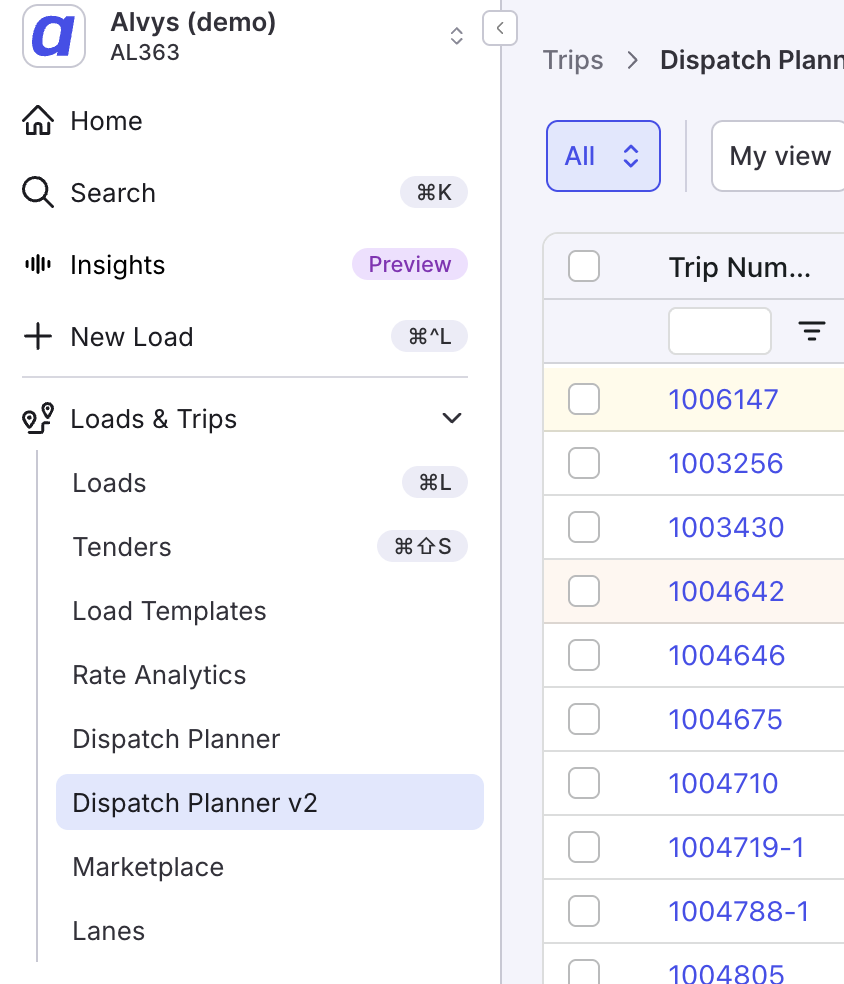Open the company switcher up-down arrows

pos(457,36)
